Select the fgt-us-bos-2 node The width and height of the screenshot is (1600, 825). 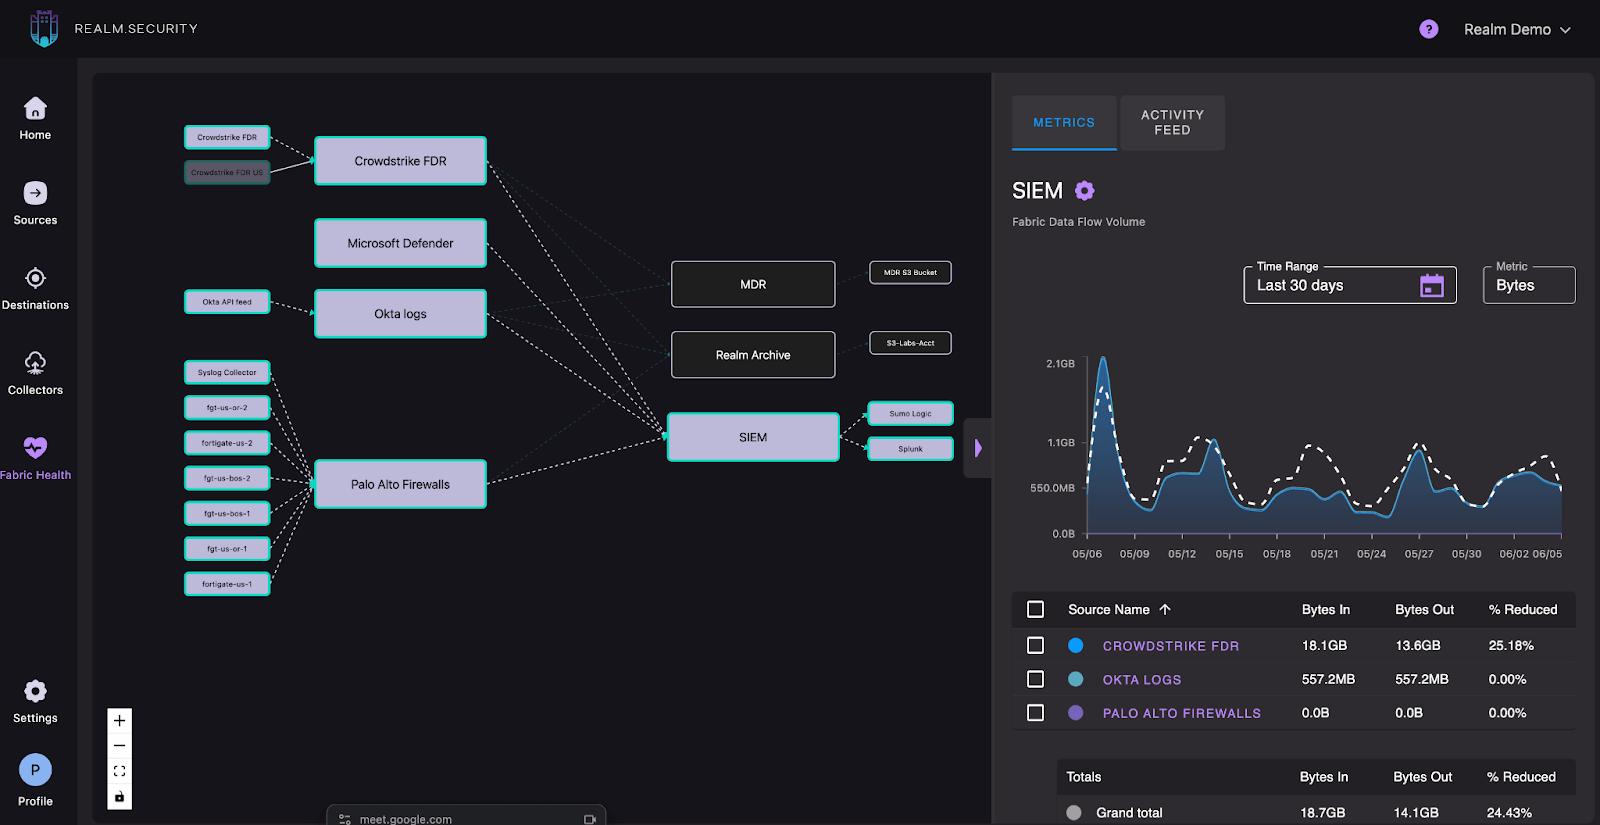tap(227, 478)
